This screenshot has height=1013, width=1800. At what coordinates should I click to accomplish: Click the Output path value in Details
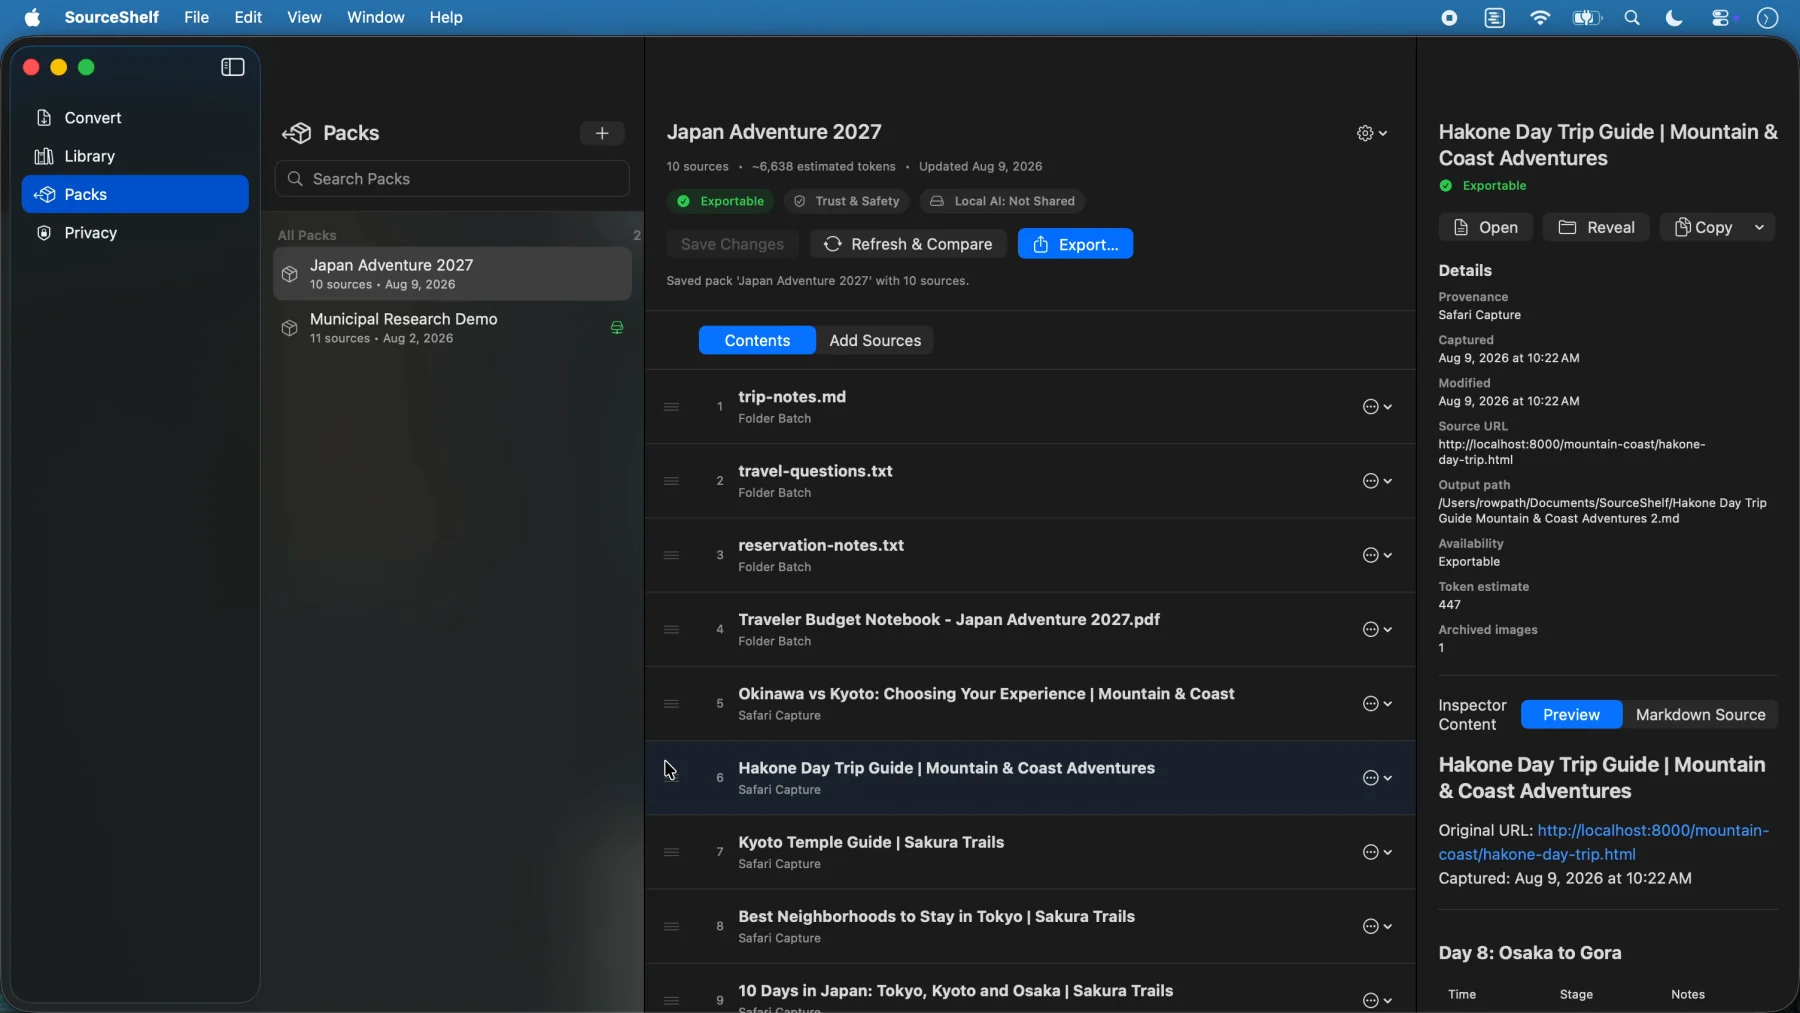click(x=1602, y=511)
